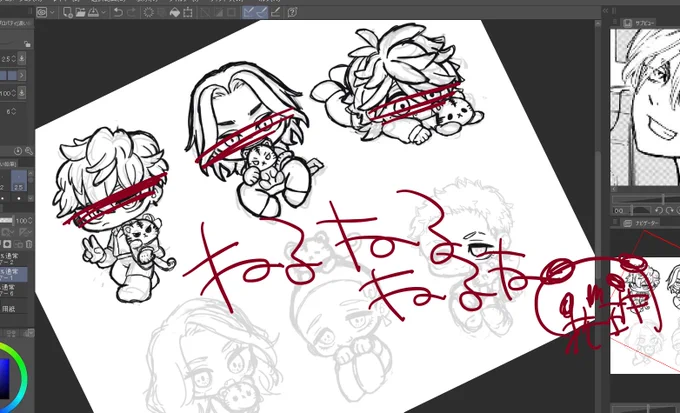Move brush size list down arrow
This screenshot has width=680, height=413.
coord(31,198)
